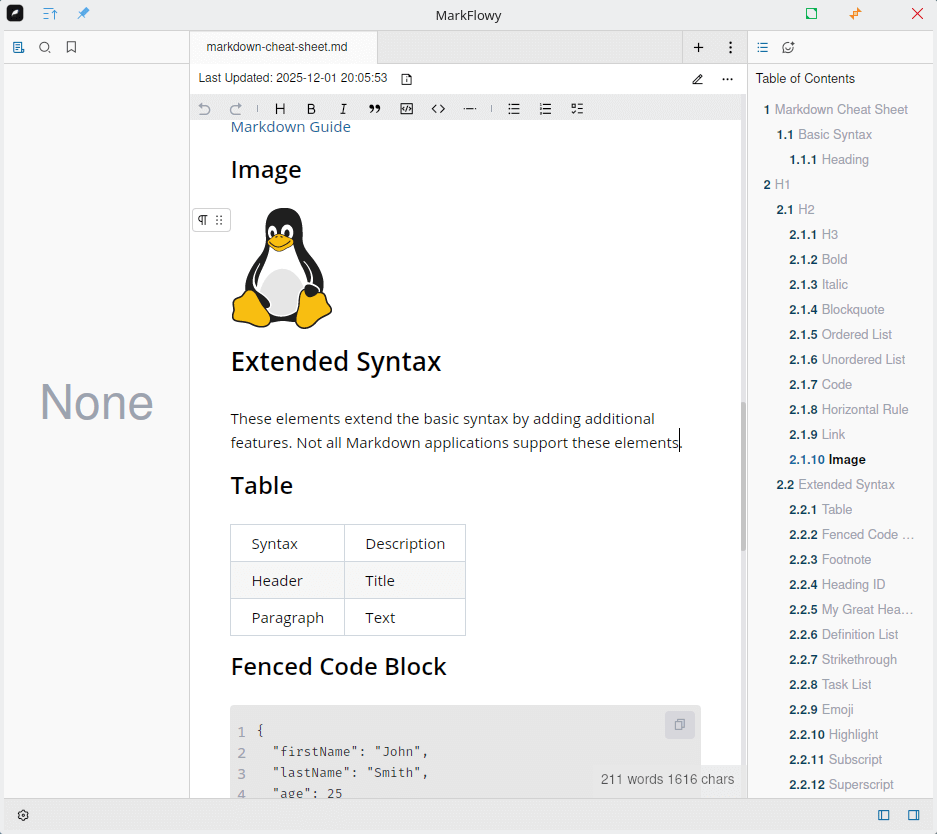This screenshot has height=834, width=937.
Task: Select the markdown-cheat-sheet.md tab
Action: pyautogui.click(x=277, y=47)
